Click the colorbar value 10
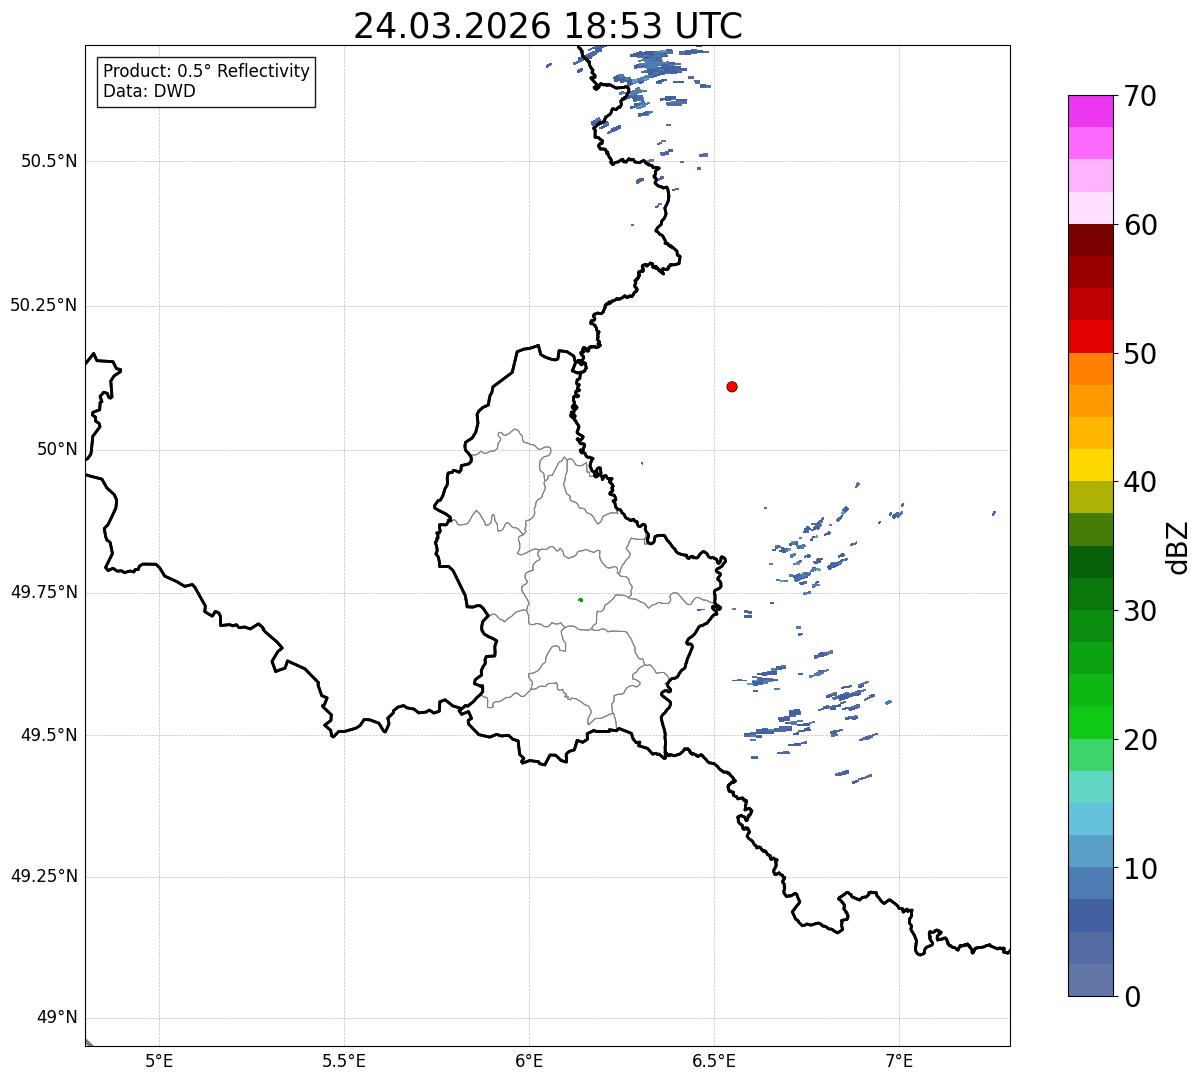 [1140, 869]
